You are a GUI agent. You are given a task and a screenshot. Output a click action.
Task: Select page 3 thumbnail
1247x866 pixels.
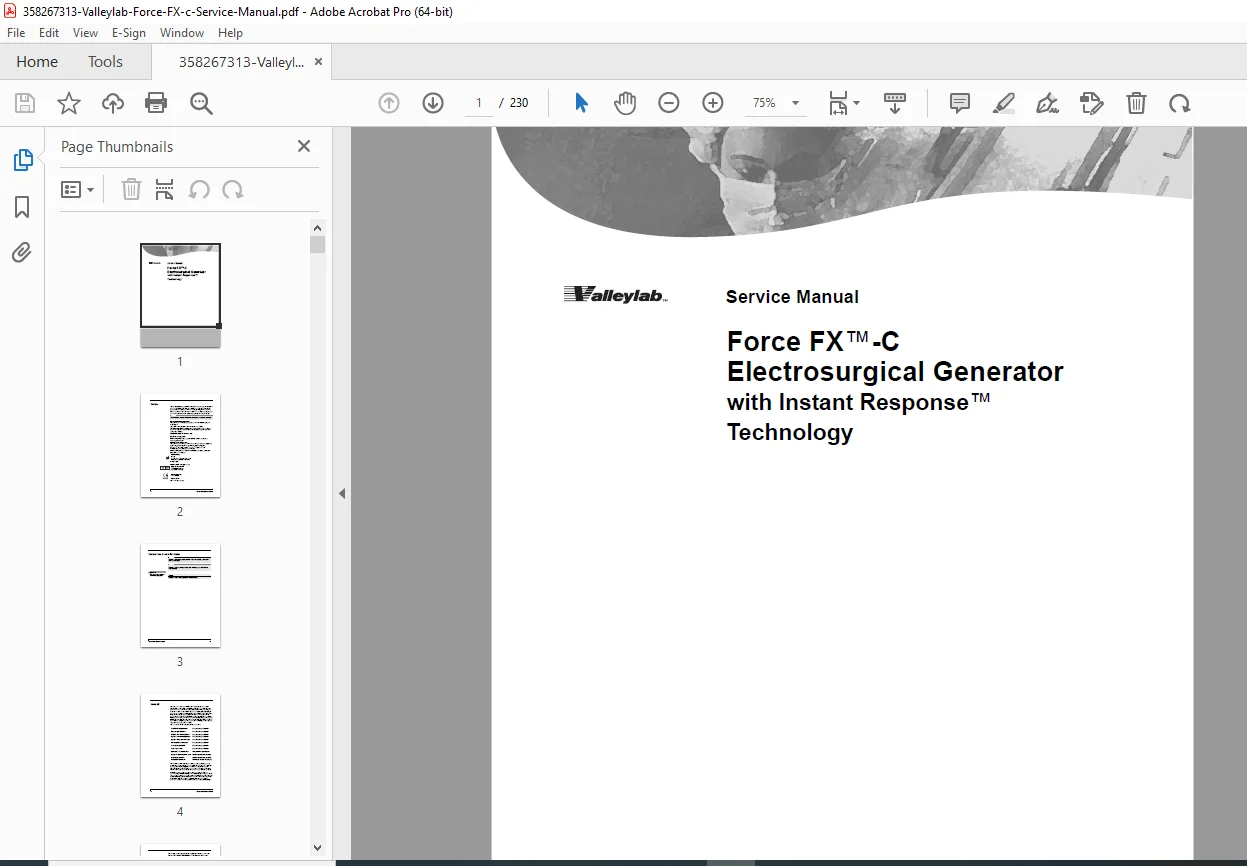click(x=180, y=596)
